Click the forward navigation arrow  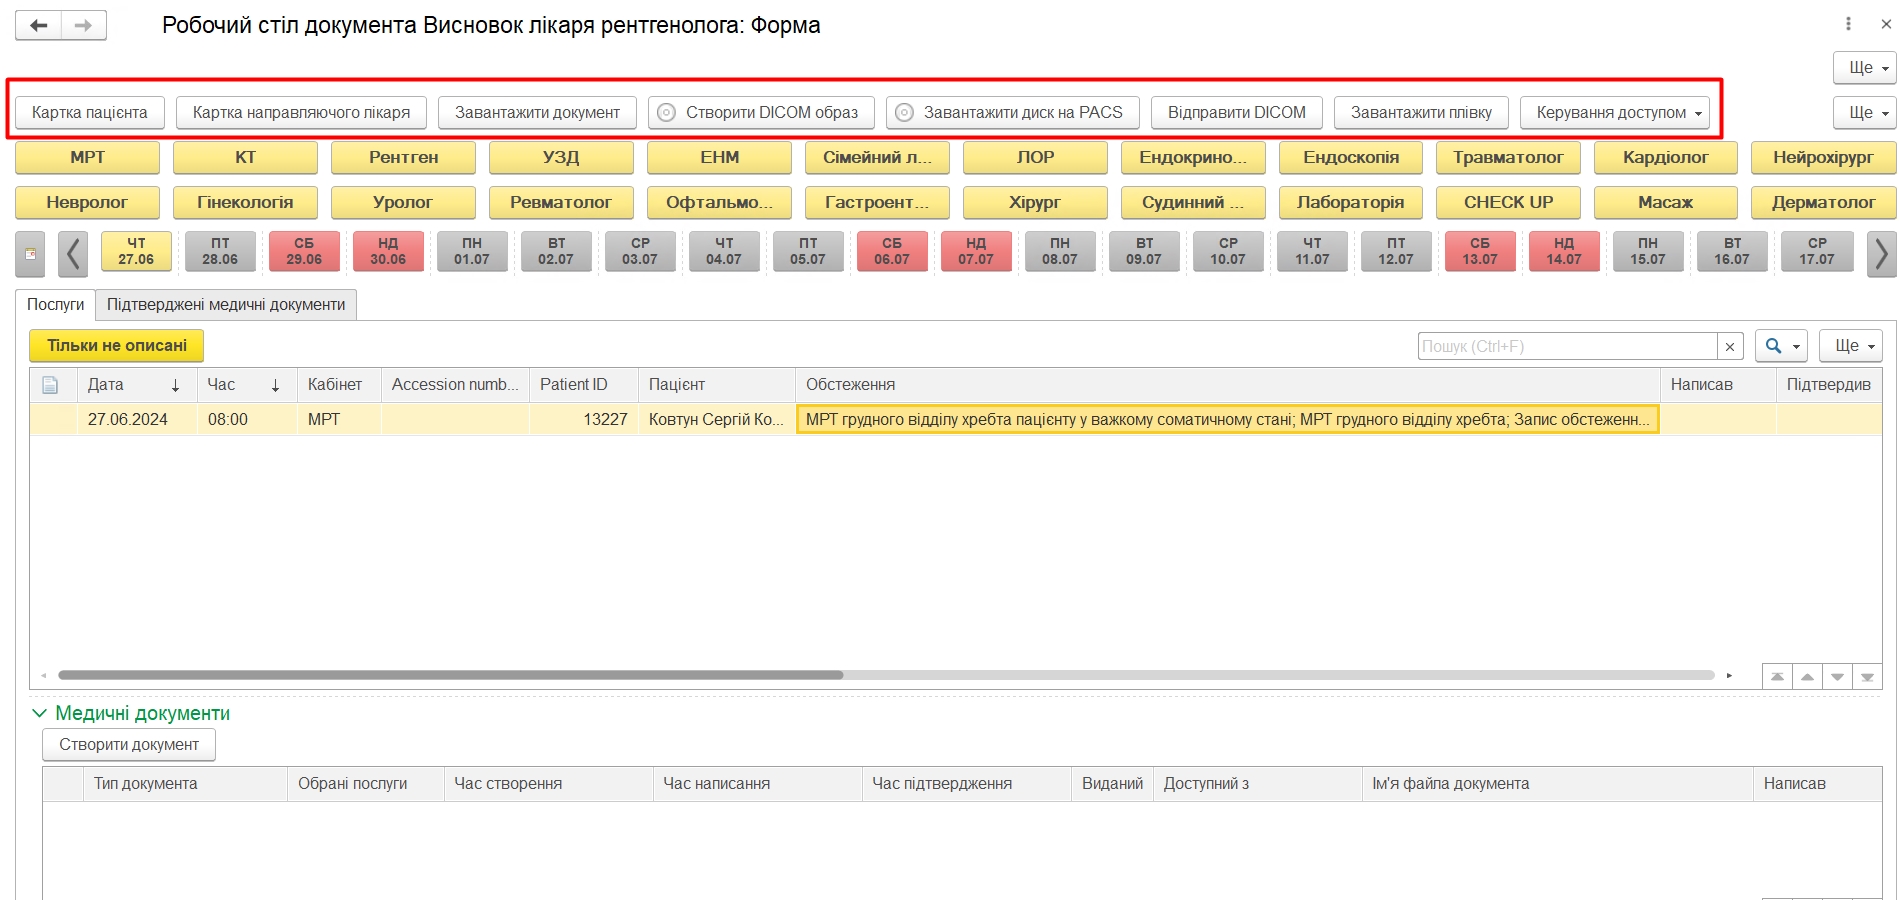(x=84, y=26)
